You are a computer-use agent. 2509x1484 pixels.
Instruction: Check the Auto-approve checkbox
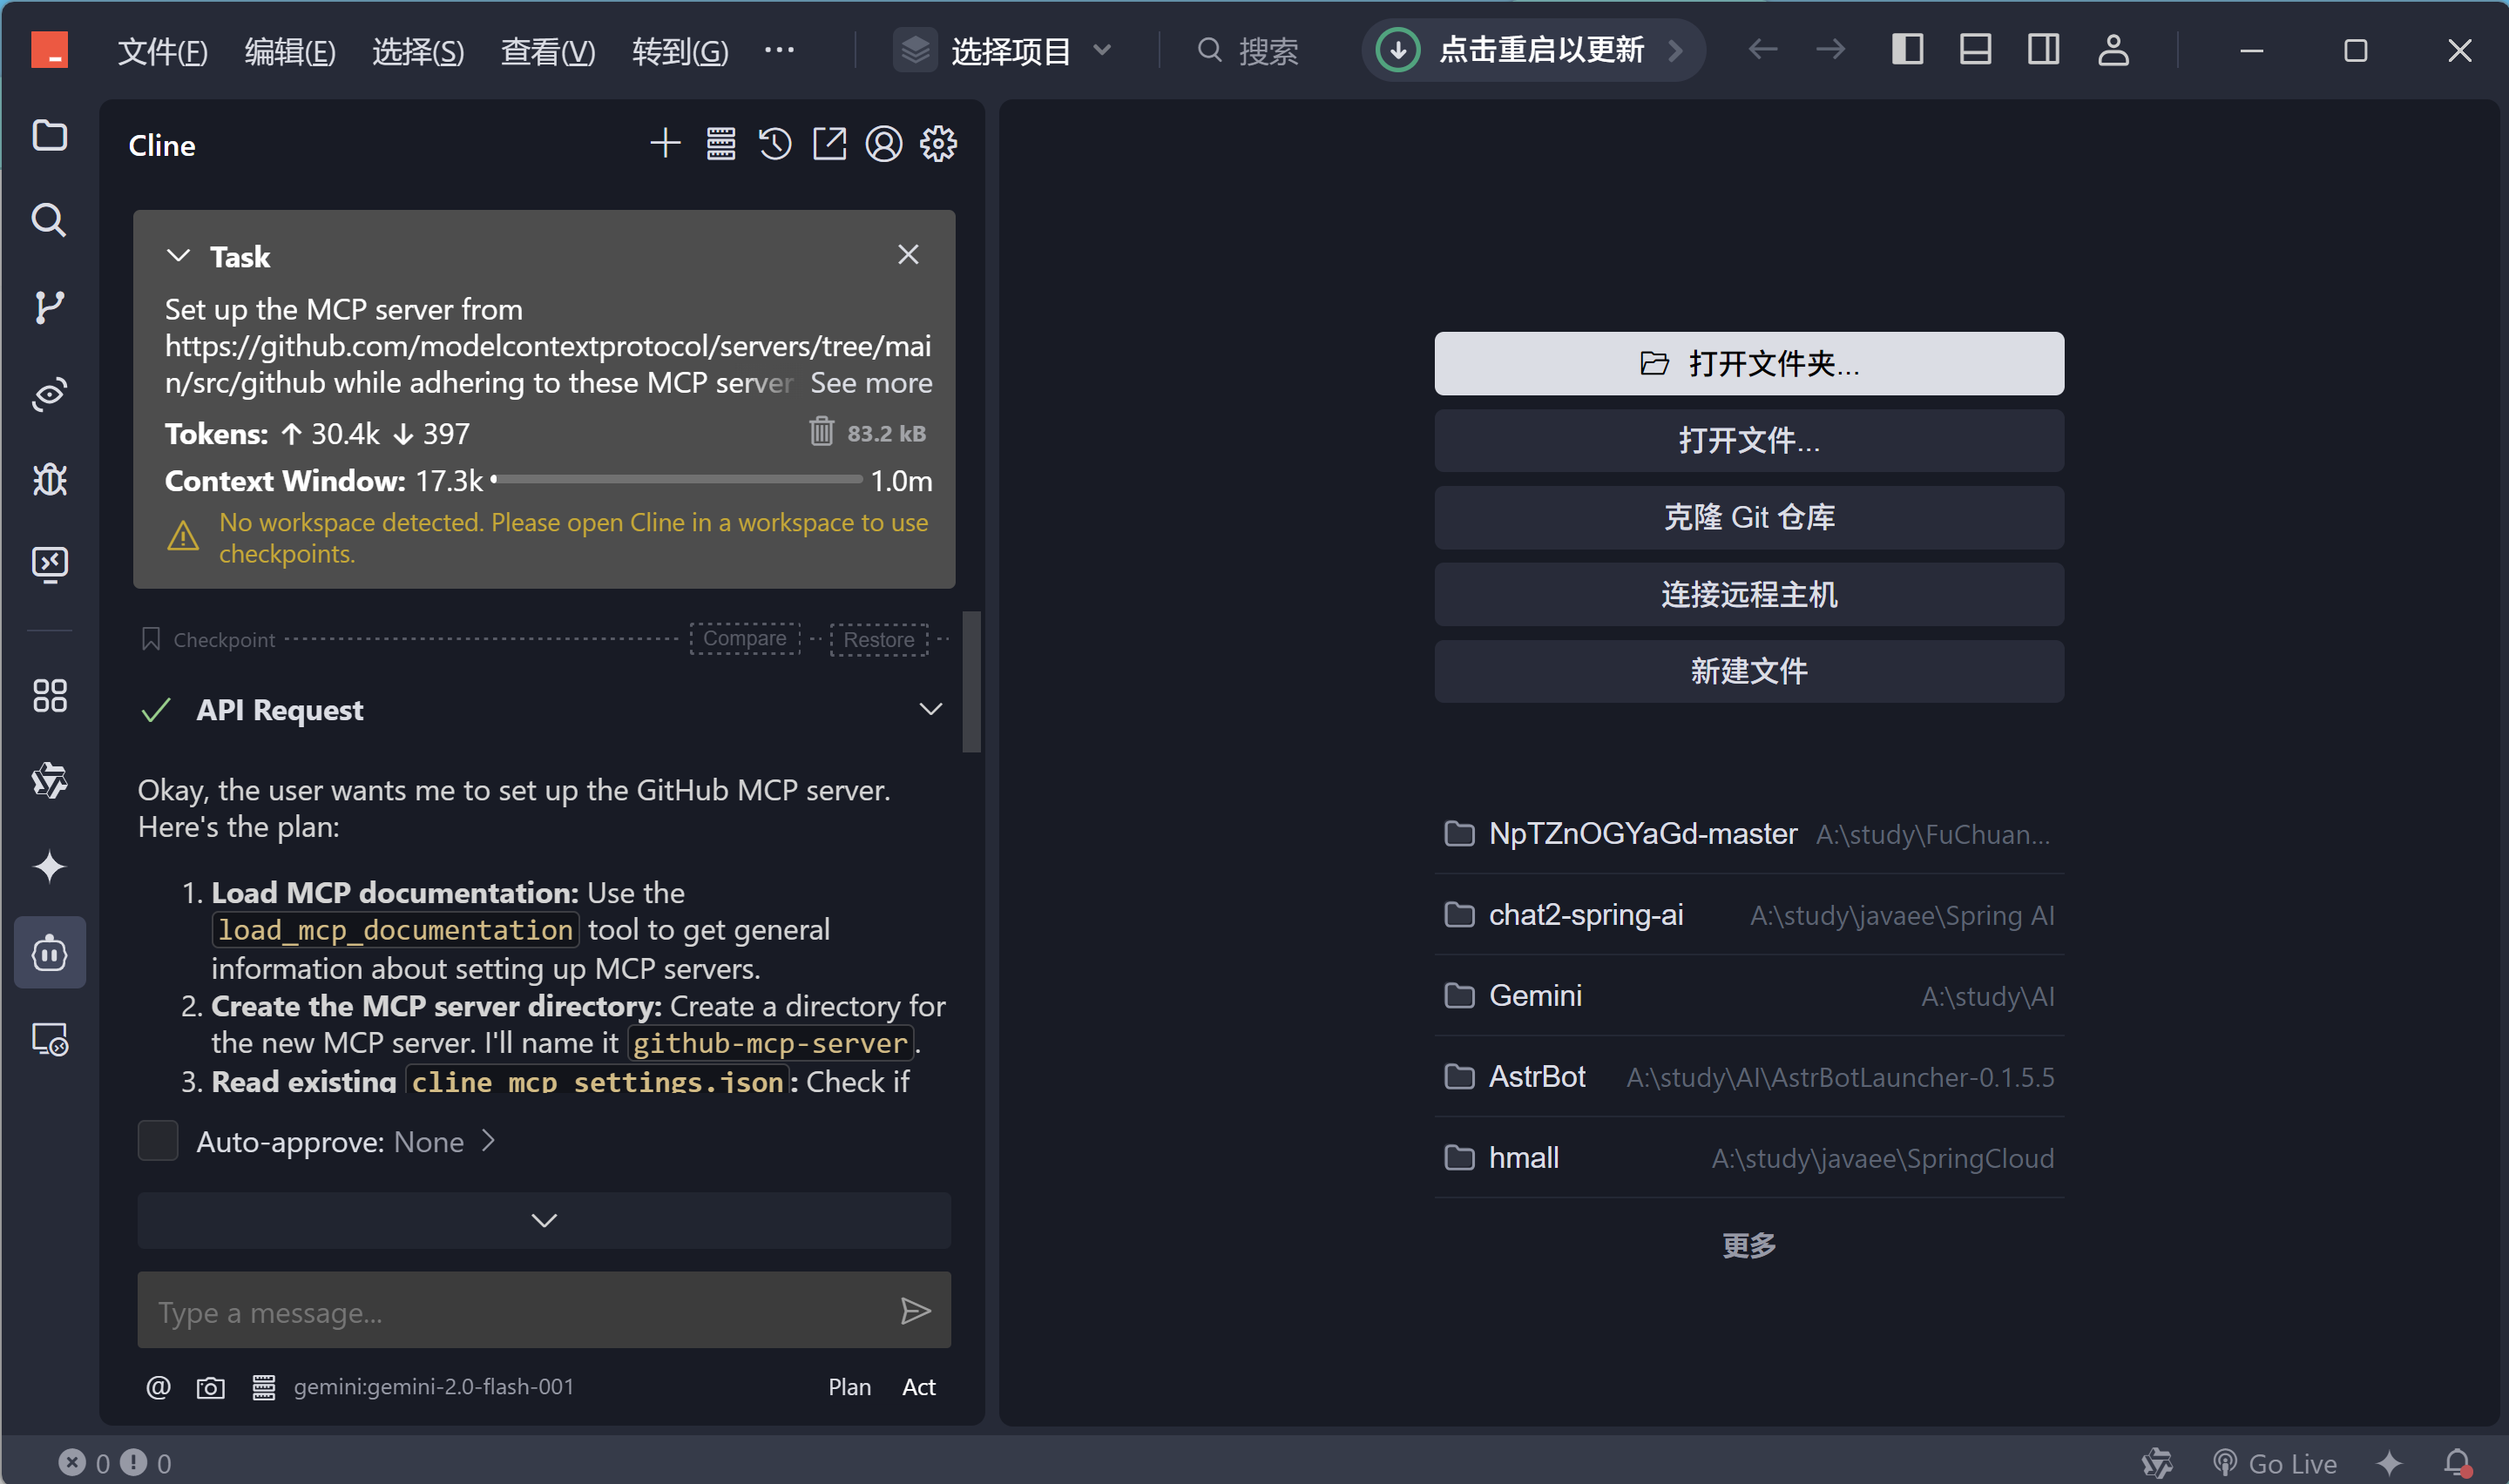click(x=158, y=1141)
